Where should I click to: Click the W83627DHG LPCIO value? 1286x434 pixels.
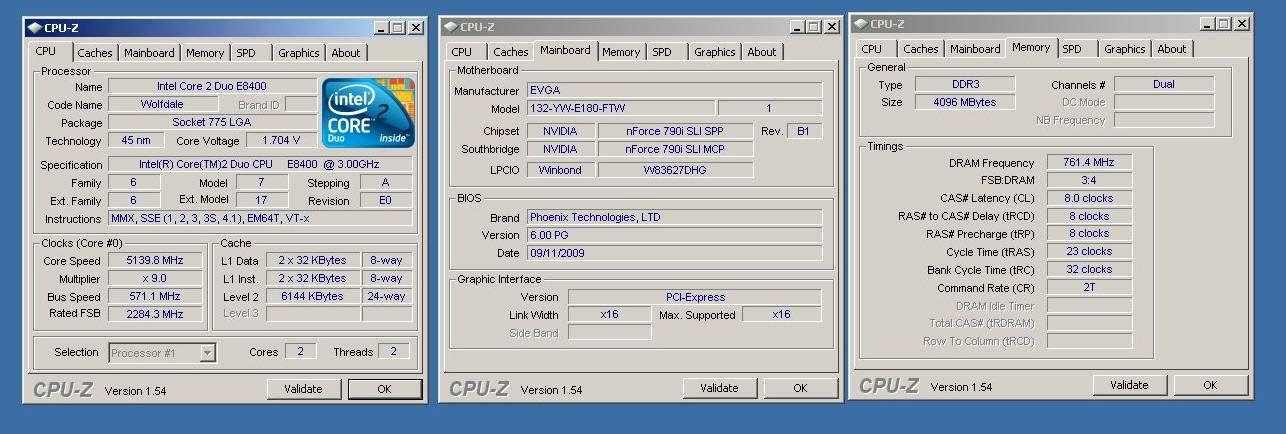tap(675, 170)
